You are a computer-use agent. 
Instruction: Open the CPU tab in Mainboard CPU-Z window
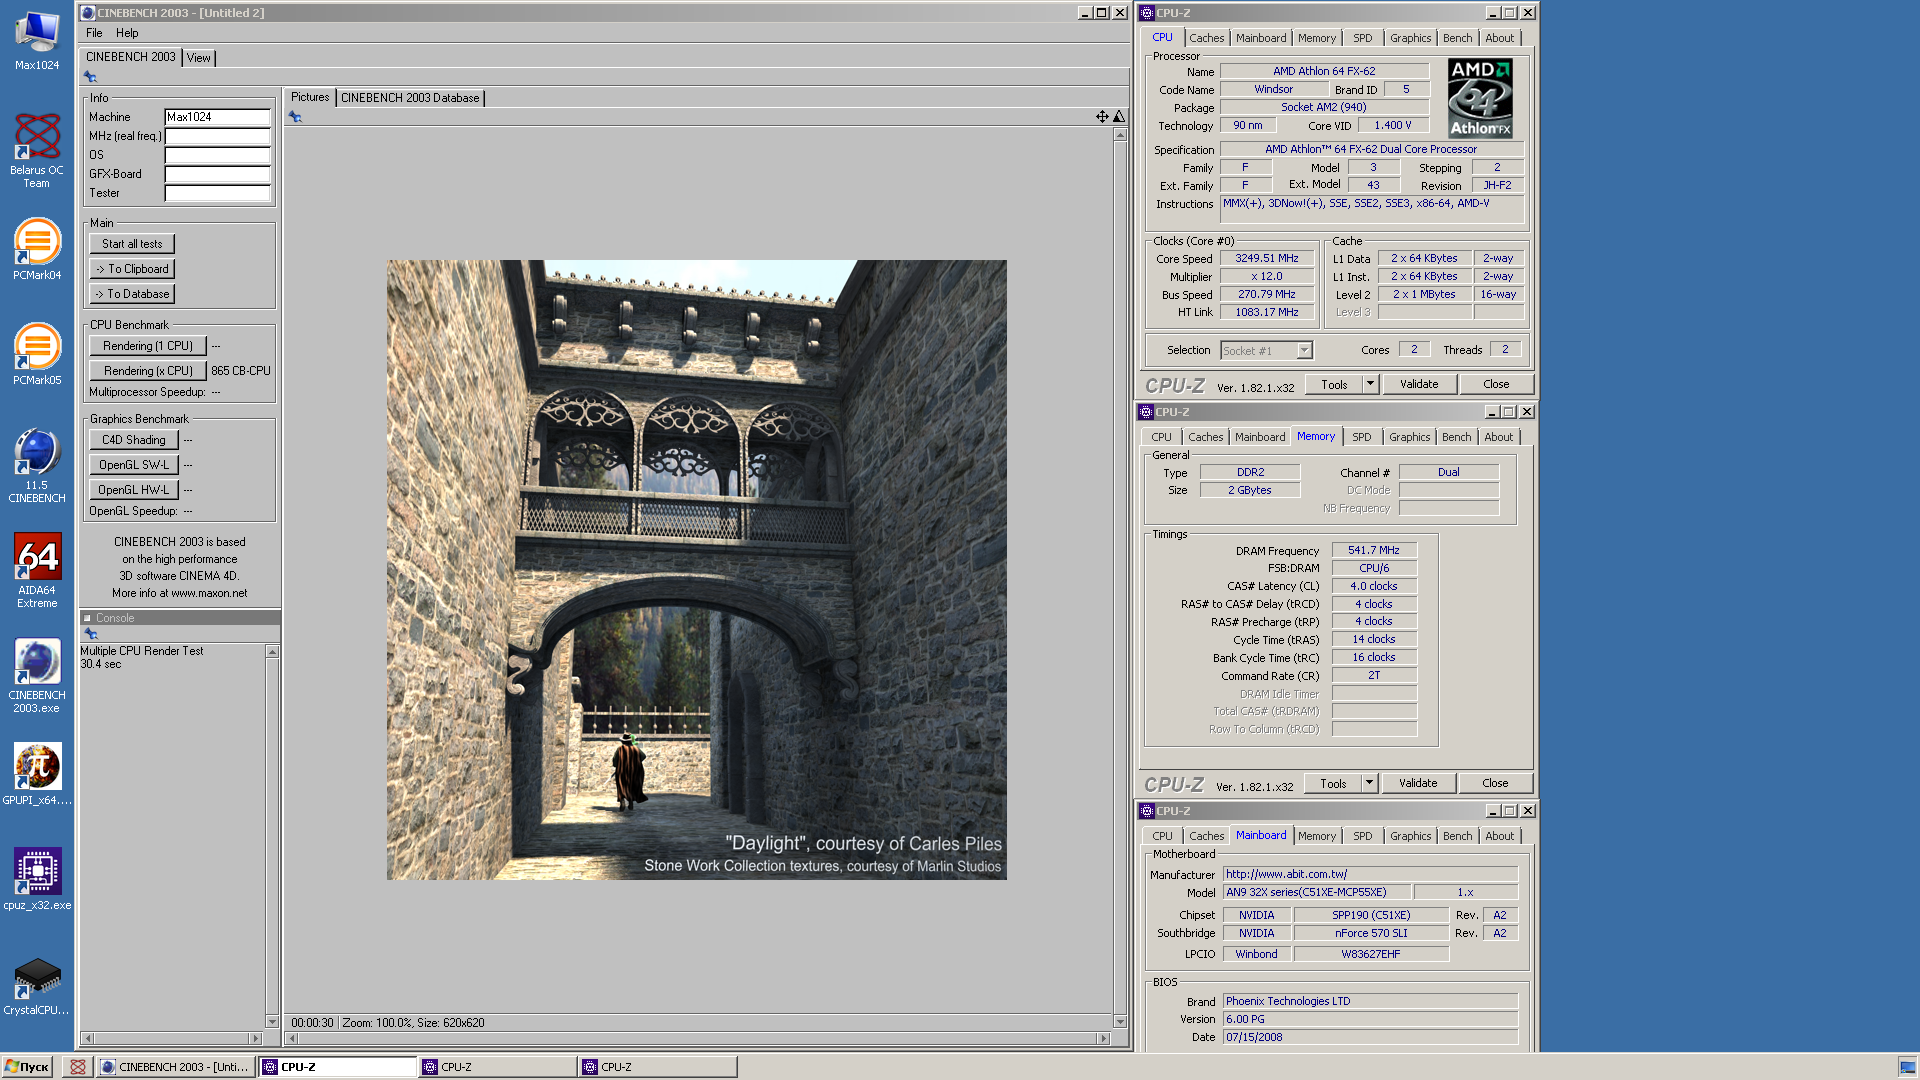click(x=1162, y=836)
